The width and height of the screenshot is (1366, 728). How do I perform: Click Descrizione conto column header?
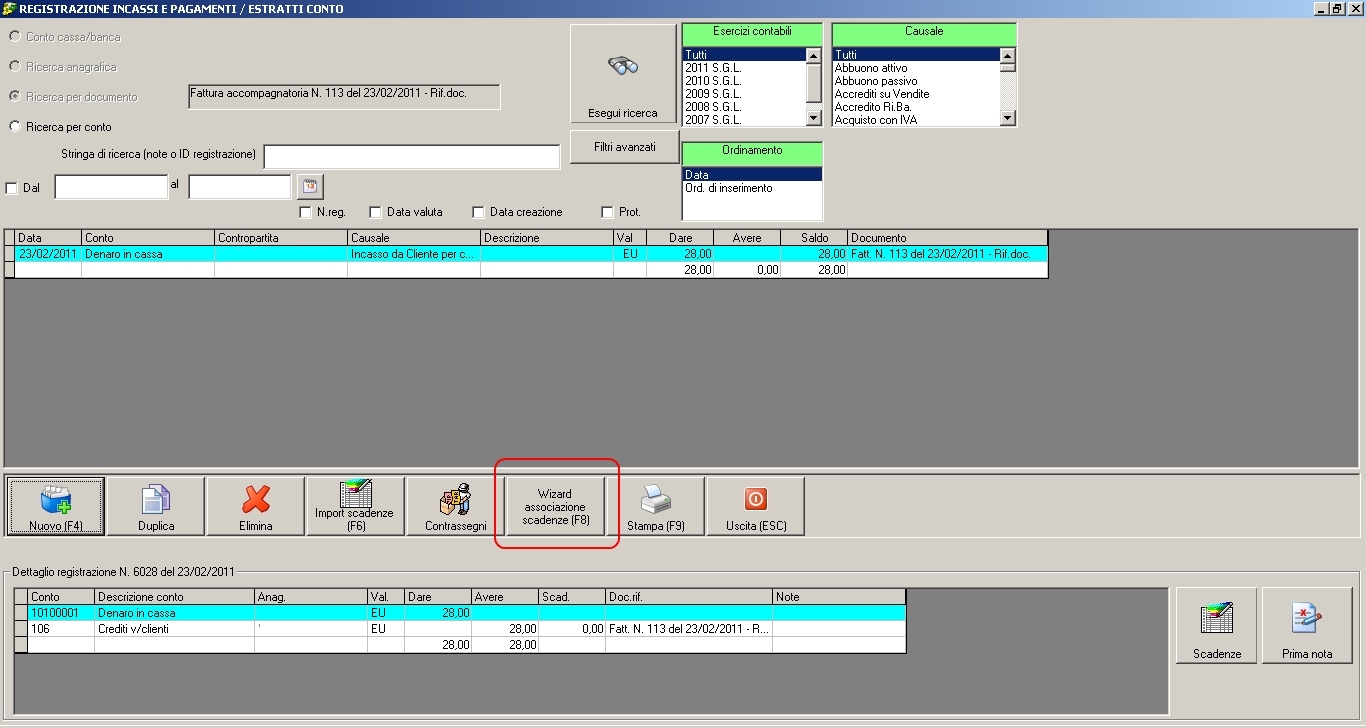point(174,597)
